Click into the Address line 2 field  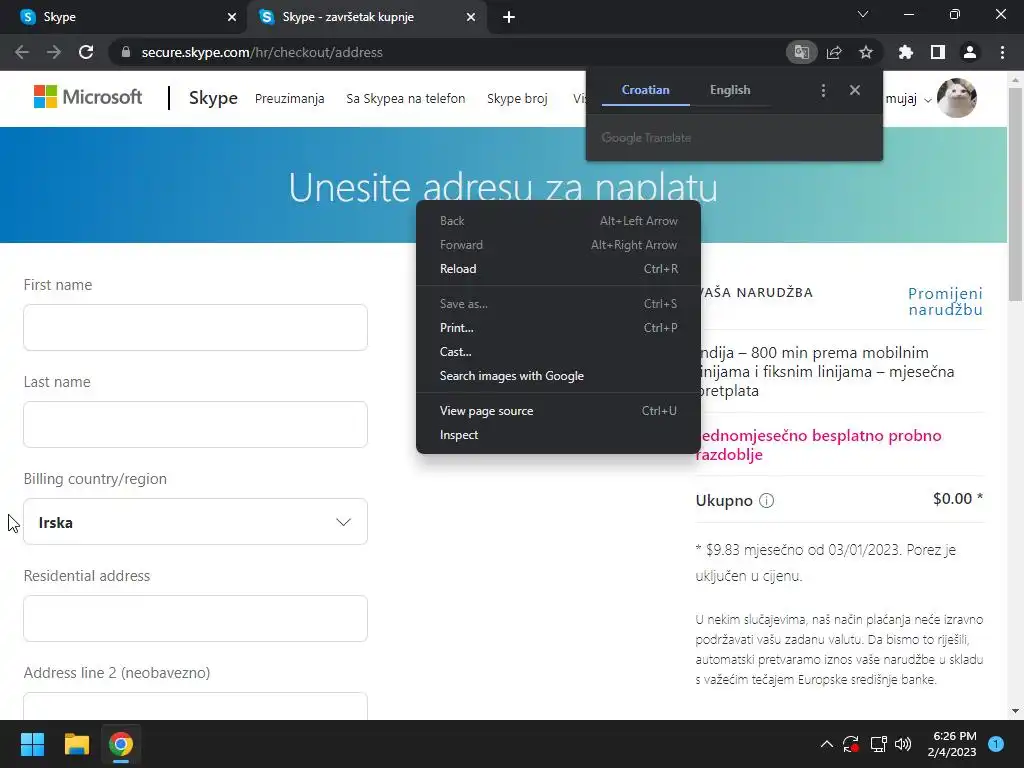195,707
